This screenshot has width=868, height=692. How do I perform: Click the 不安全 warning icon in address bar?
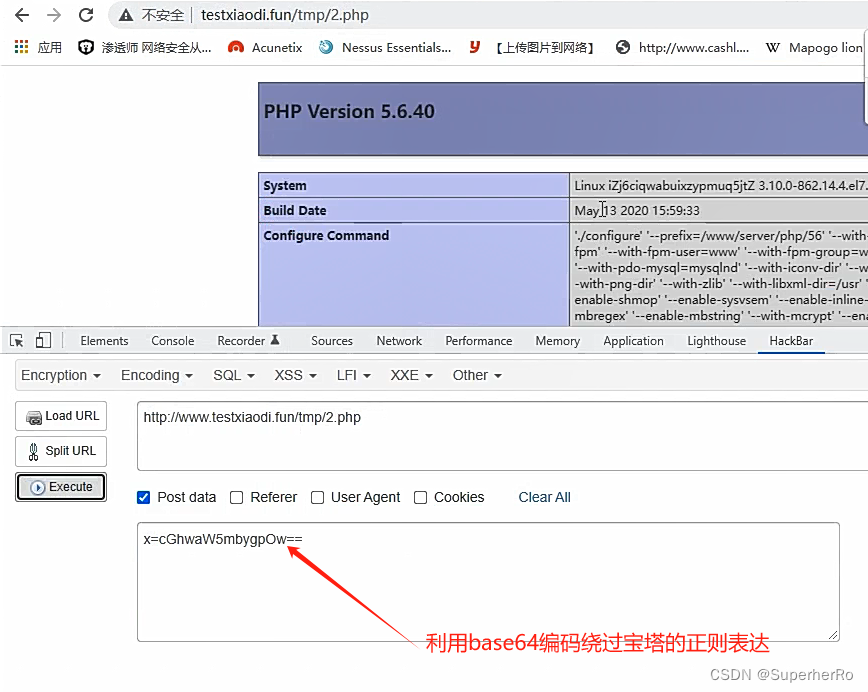(124, 14)
